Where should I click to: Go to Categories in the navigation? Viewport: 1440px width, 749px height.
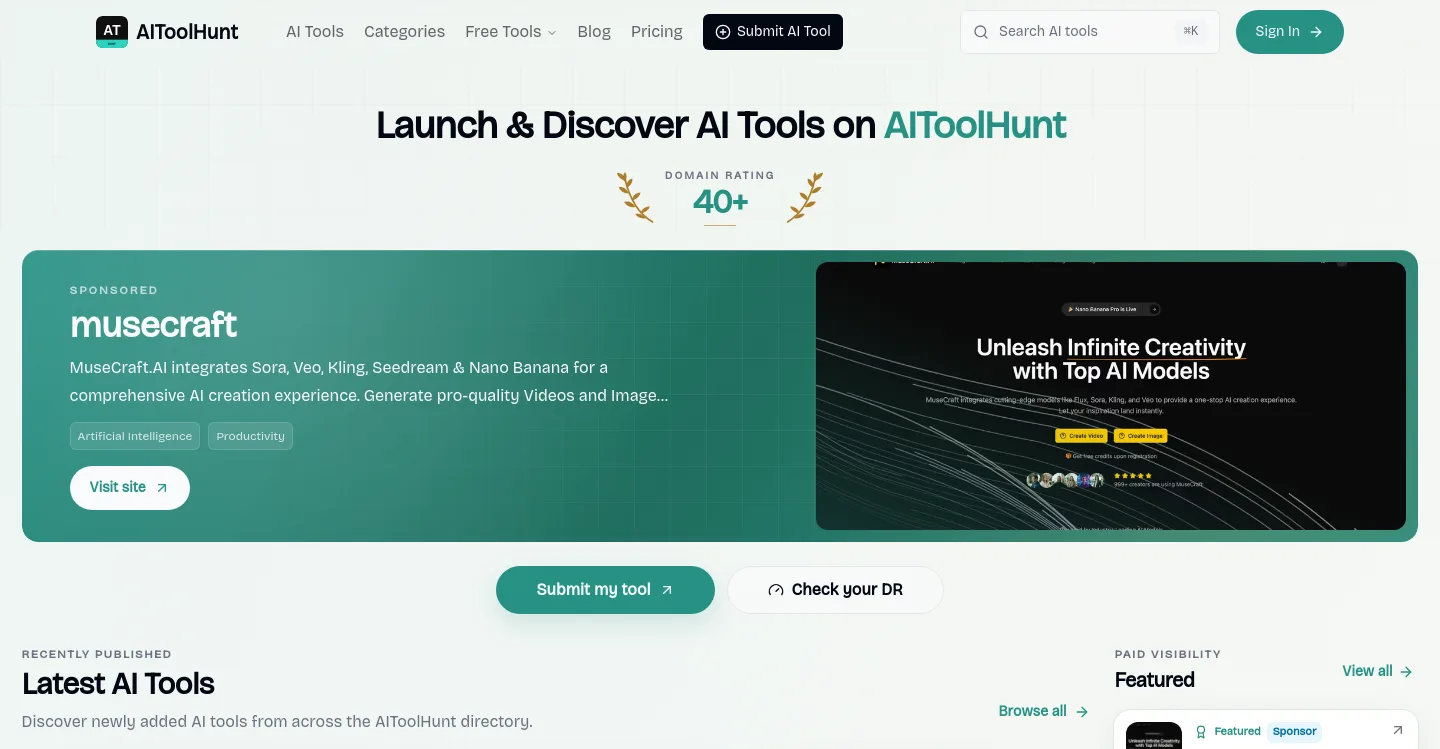404,32
